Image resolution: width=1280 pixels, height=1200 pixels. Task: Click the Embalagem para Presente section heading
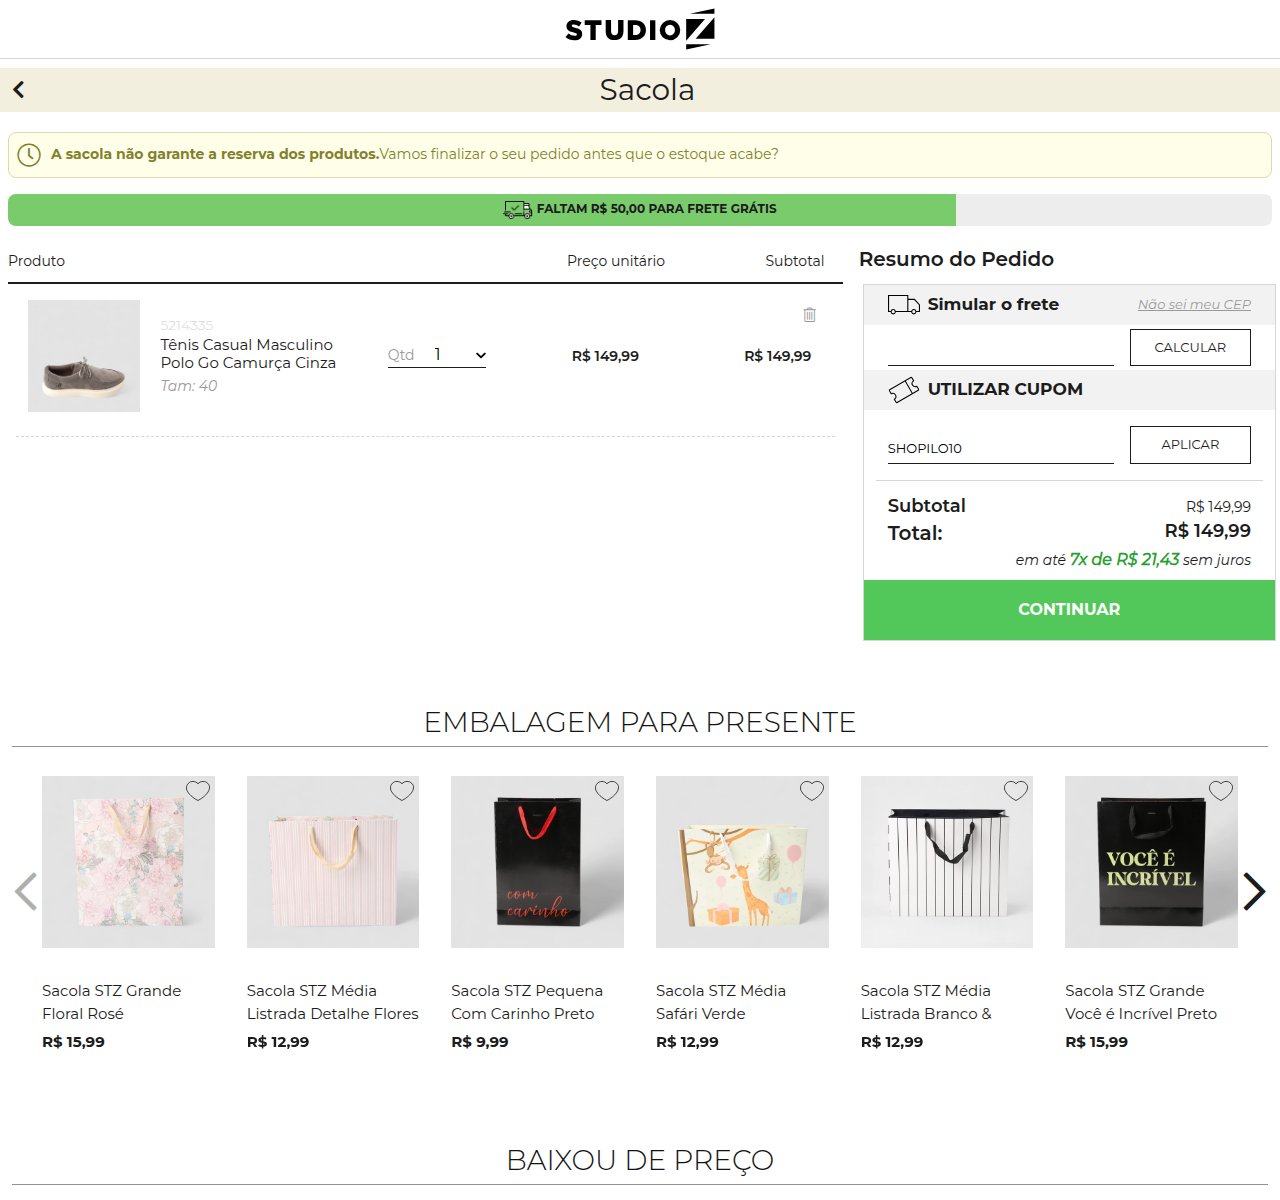(x=640, y=722)
